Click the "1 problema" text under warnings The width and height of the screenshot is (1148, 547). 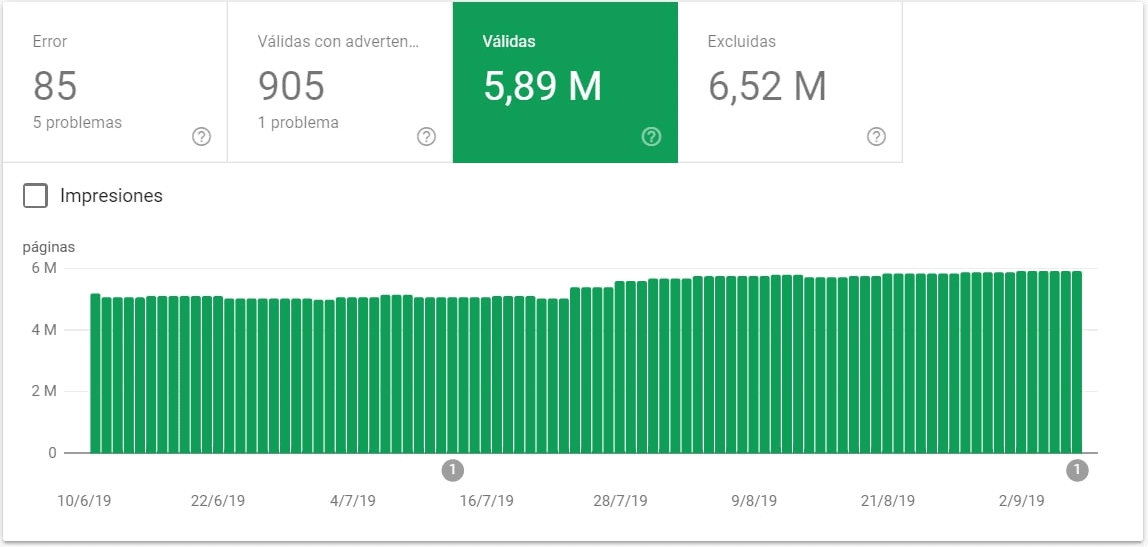tap(298, 123)
